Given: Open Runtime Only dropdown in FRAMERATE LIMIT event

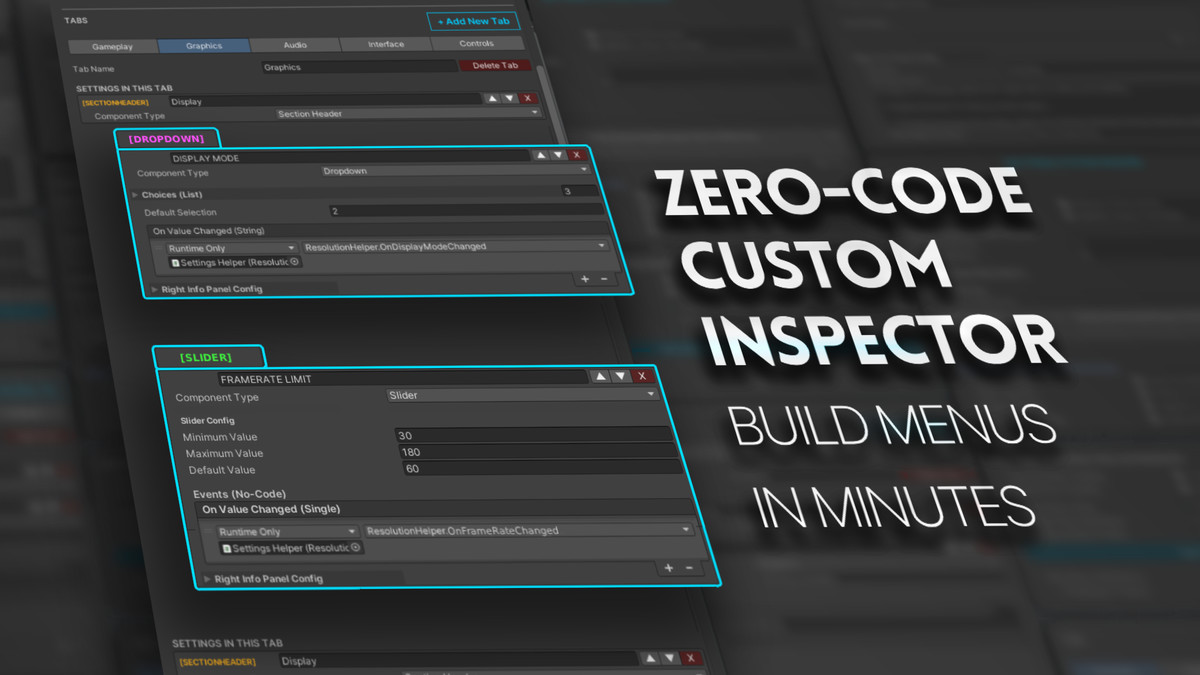Looking at the screenshot, I should tap(286, 532).
